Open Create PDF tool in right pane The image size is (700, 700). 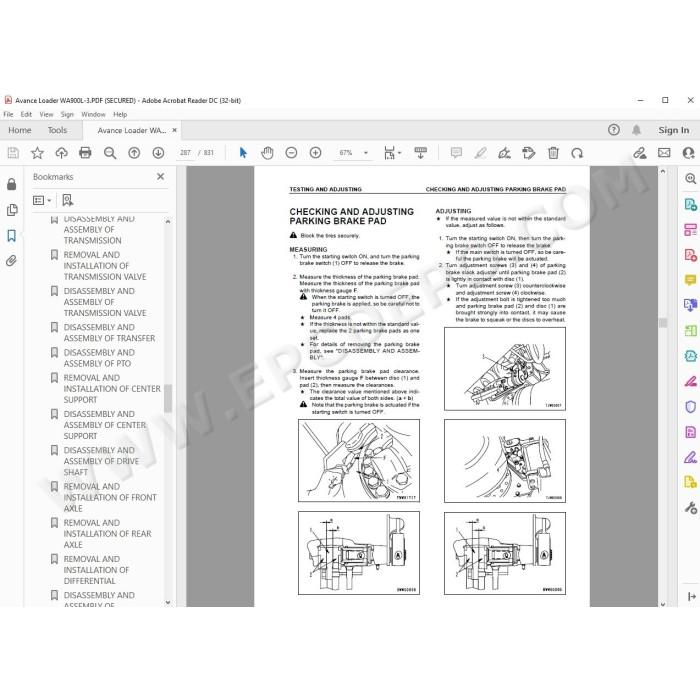(690, 255)
